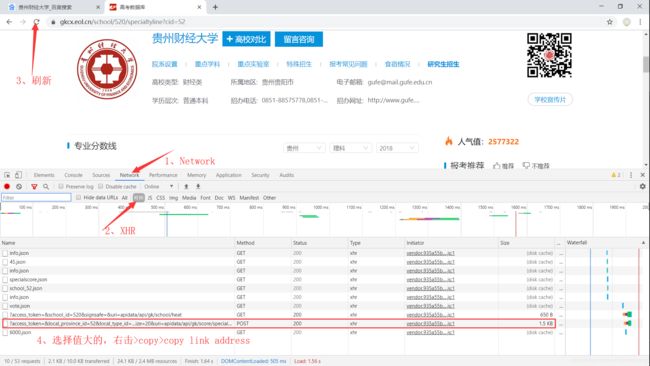Open the browser profile avatar
The height and width of the screenshot is (366, 650).
(627, 22)
